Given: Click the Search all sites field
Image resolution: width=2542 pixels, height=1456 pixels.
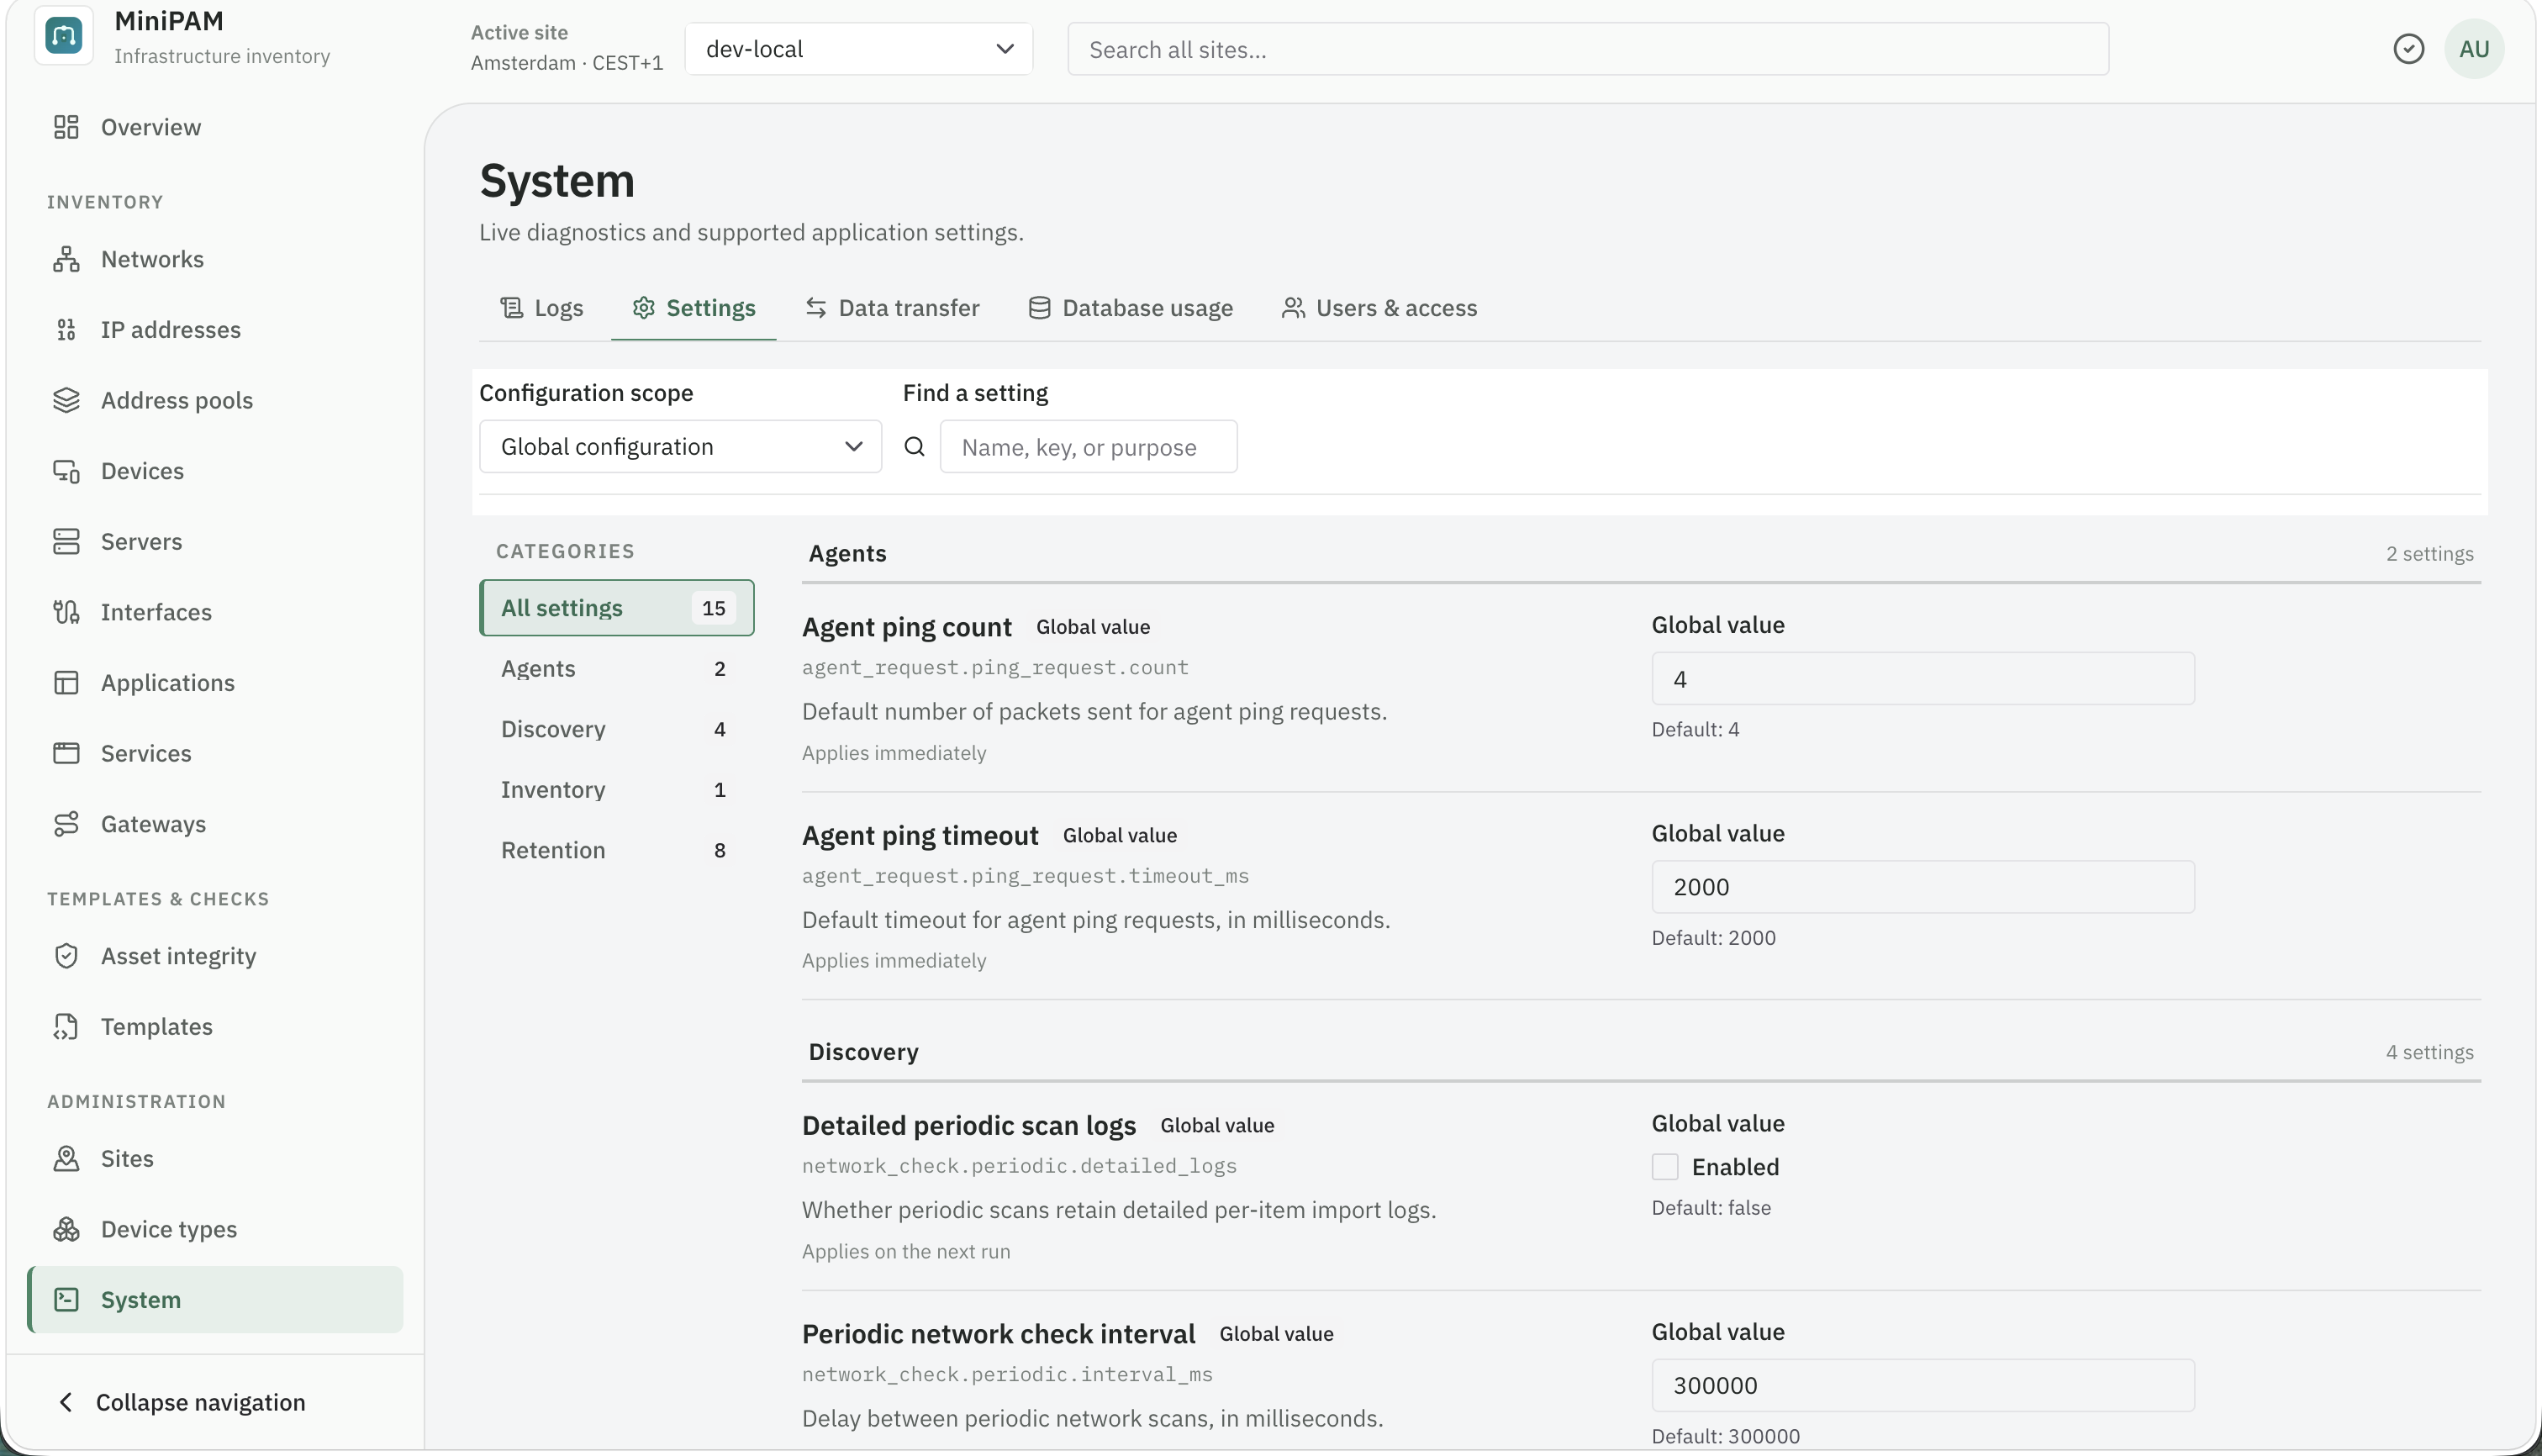Looking at the screenshot, I should tap(1588, 49).
